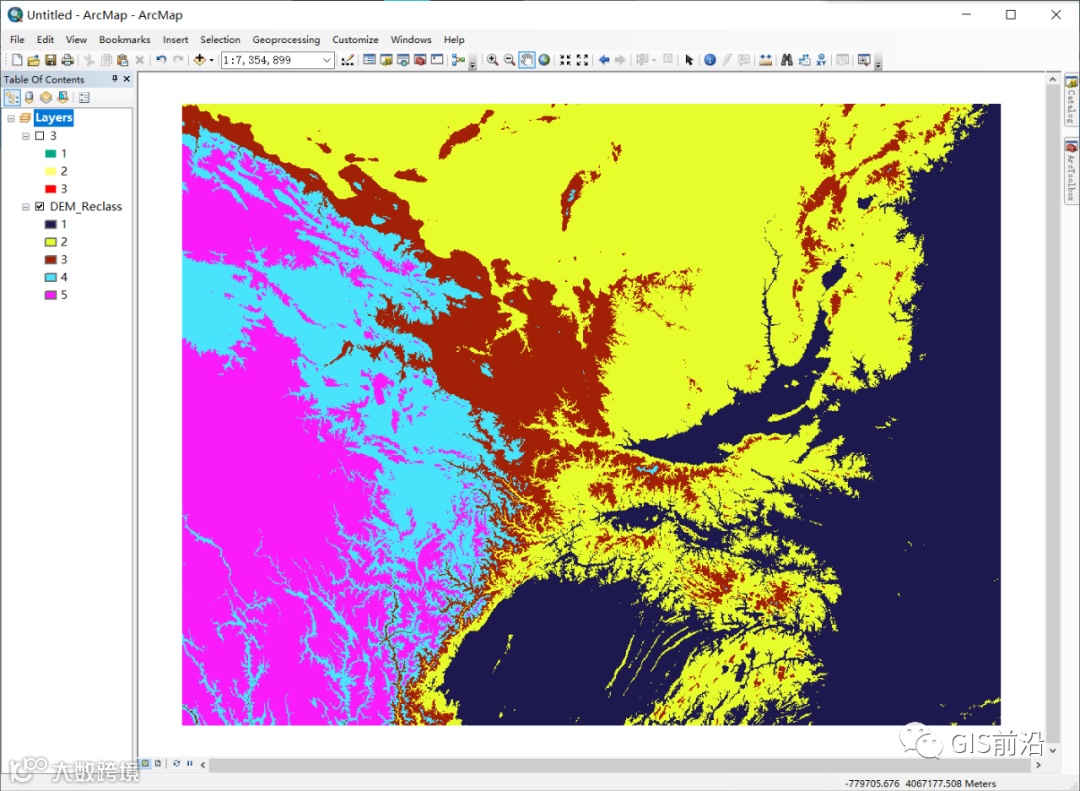The image size is (1080, 791).
Task: Collapse the DEM_Reclass legend
Action: tap(25, 206)
